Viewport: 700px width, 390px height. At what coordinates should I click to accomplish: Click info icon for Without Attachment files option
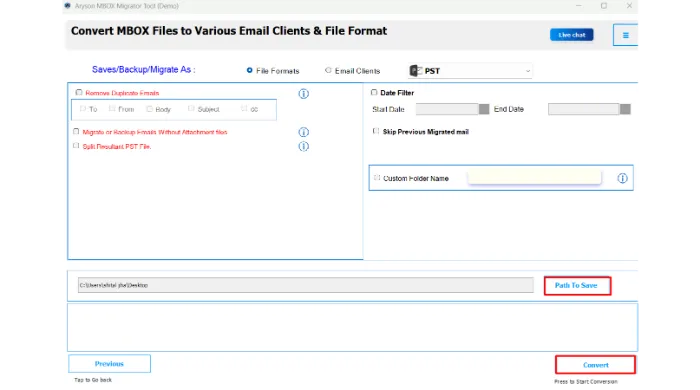tap(304, 132)
